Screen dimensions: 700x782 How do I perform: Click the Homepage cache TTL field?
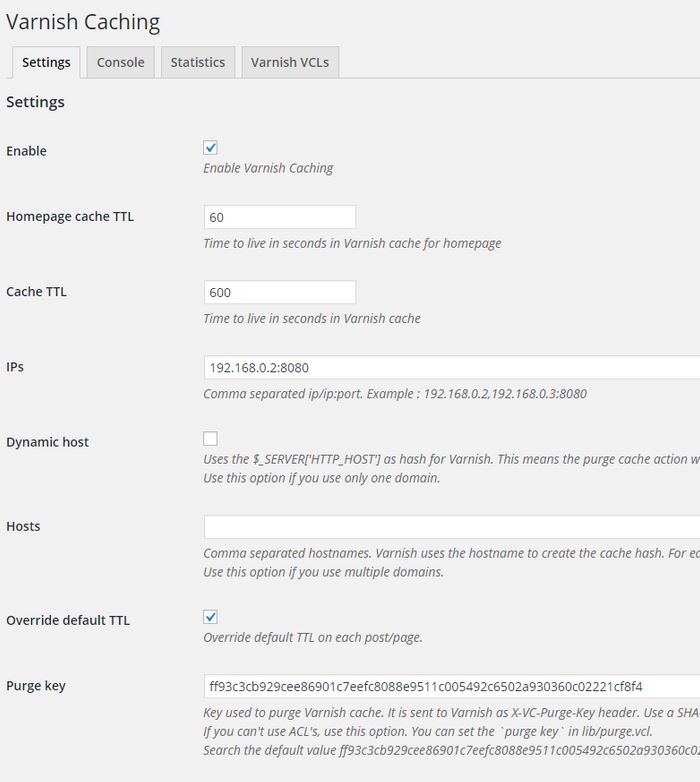click(x=280, y=217)
